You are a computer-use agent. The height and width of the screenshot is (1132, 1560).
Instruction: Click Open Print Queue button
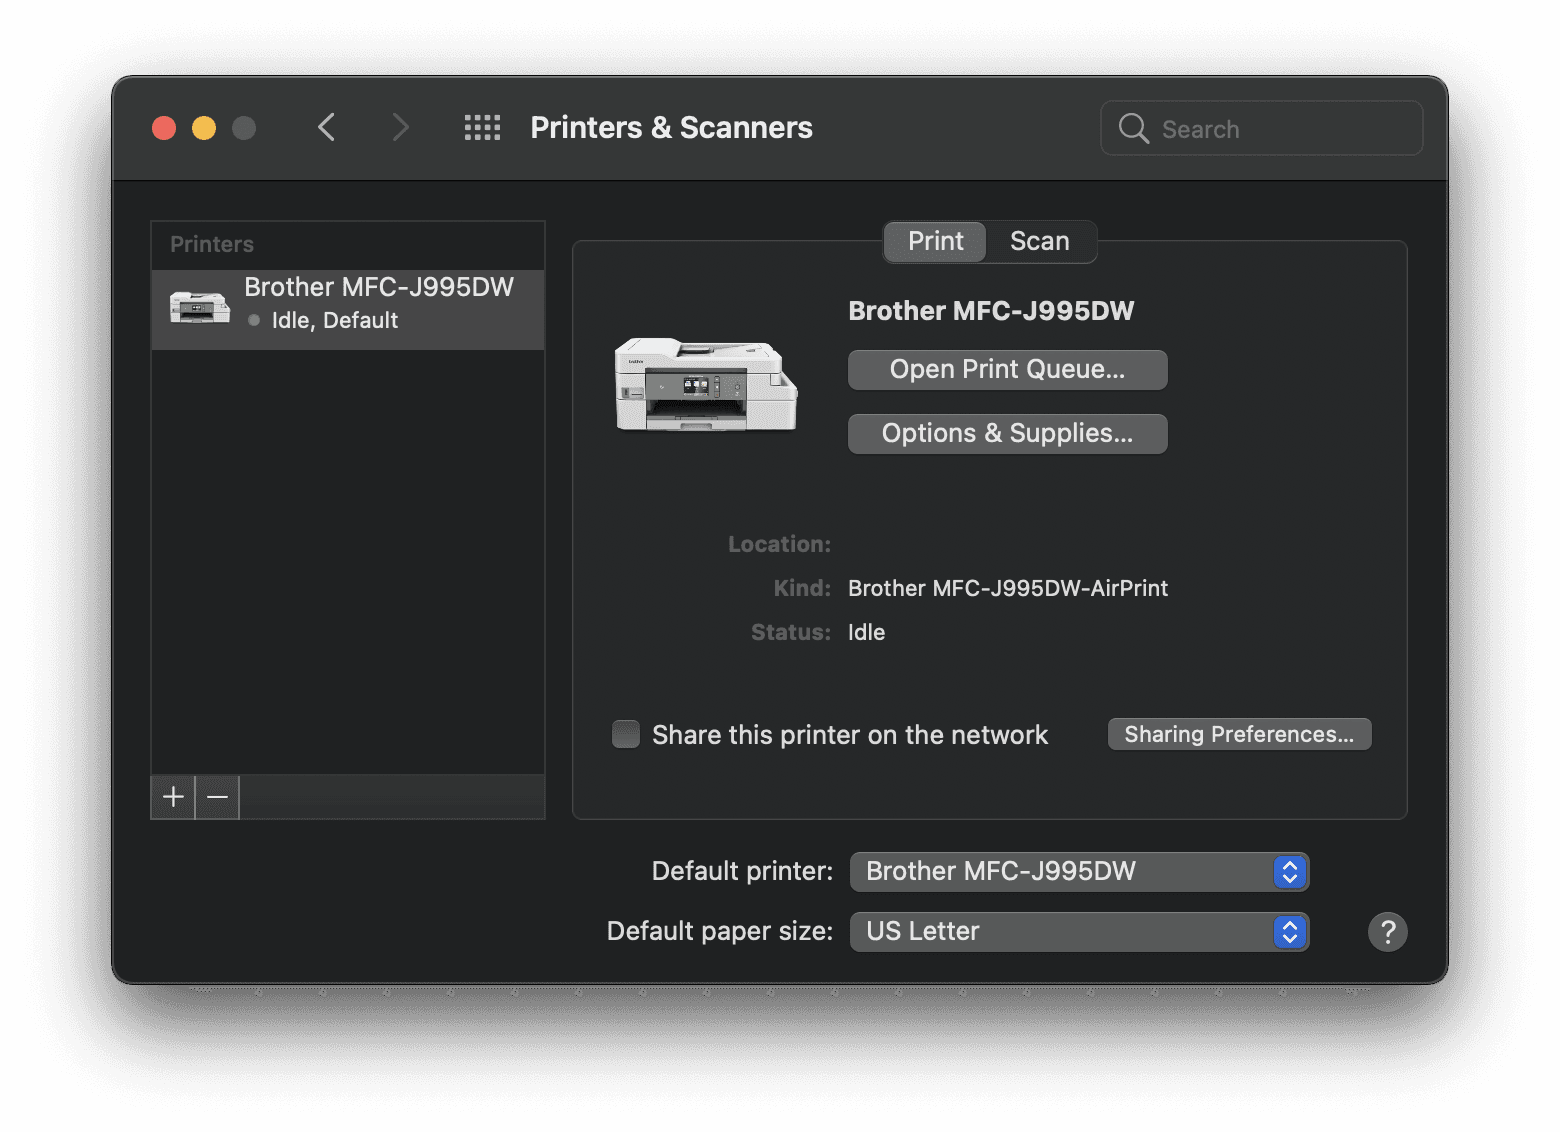click(x=1007, y=370)
